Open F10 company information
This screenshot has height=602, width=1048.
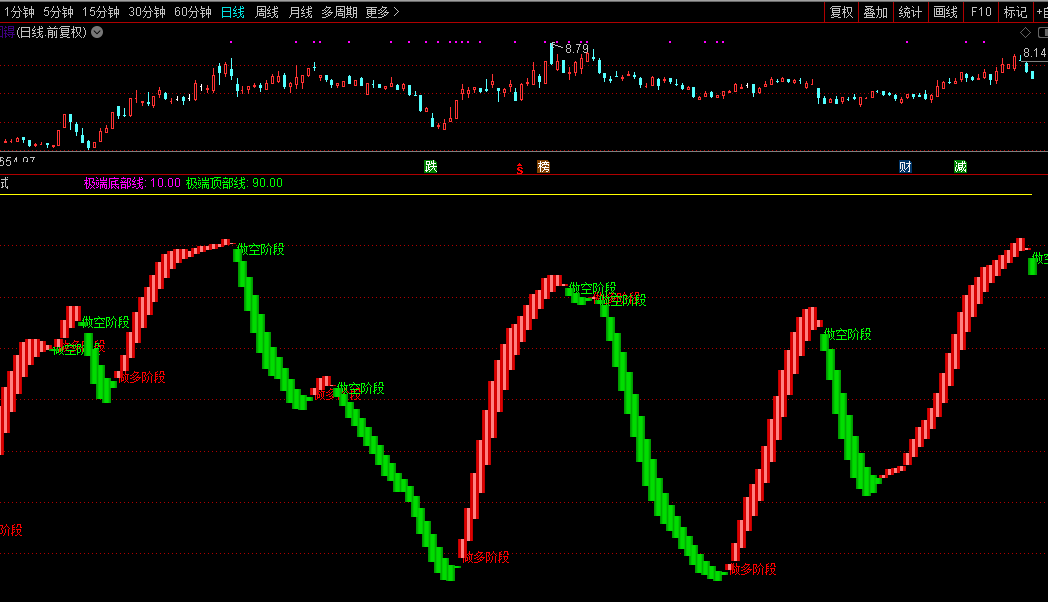tap(981, 12)
